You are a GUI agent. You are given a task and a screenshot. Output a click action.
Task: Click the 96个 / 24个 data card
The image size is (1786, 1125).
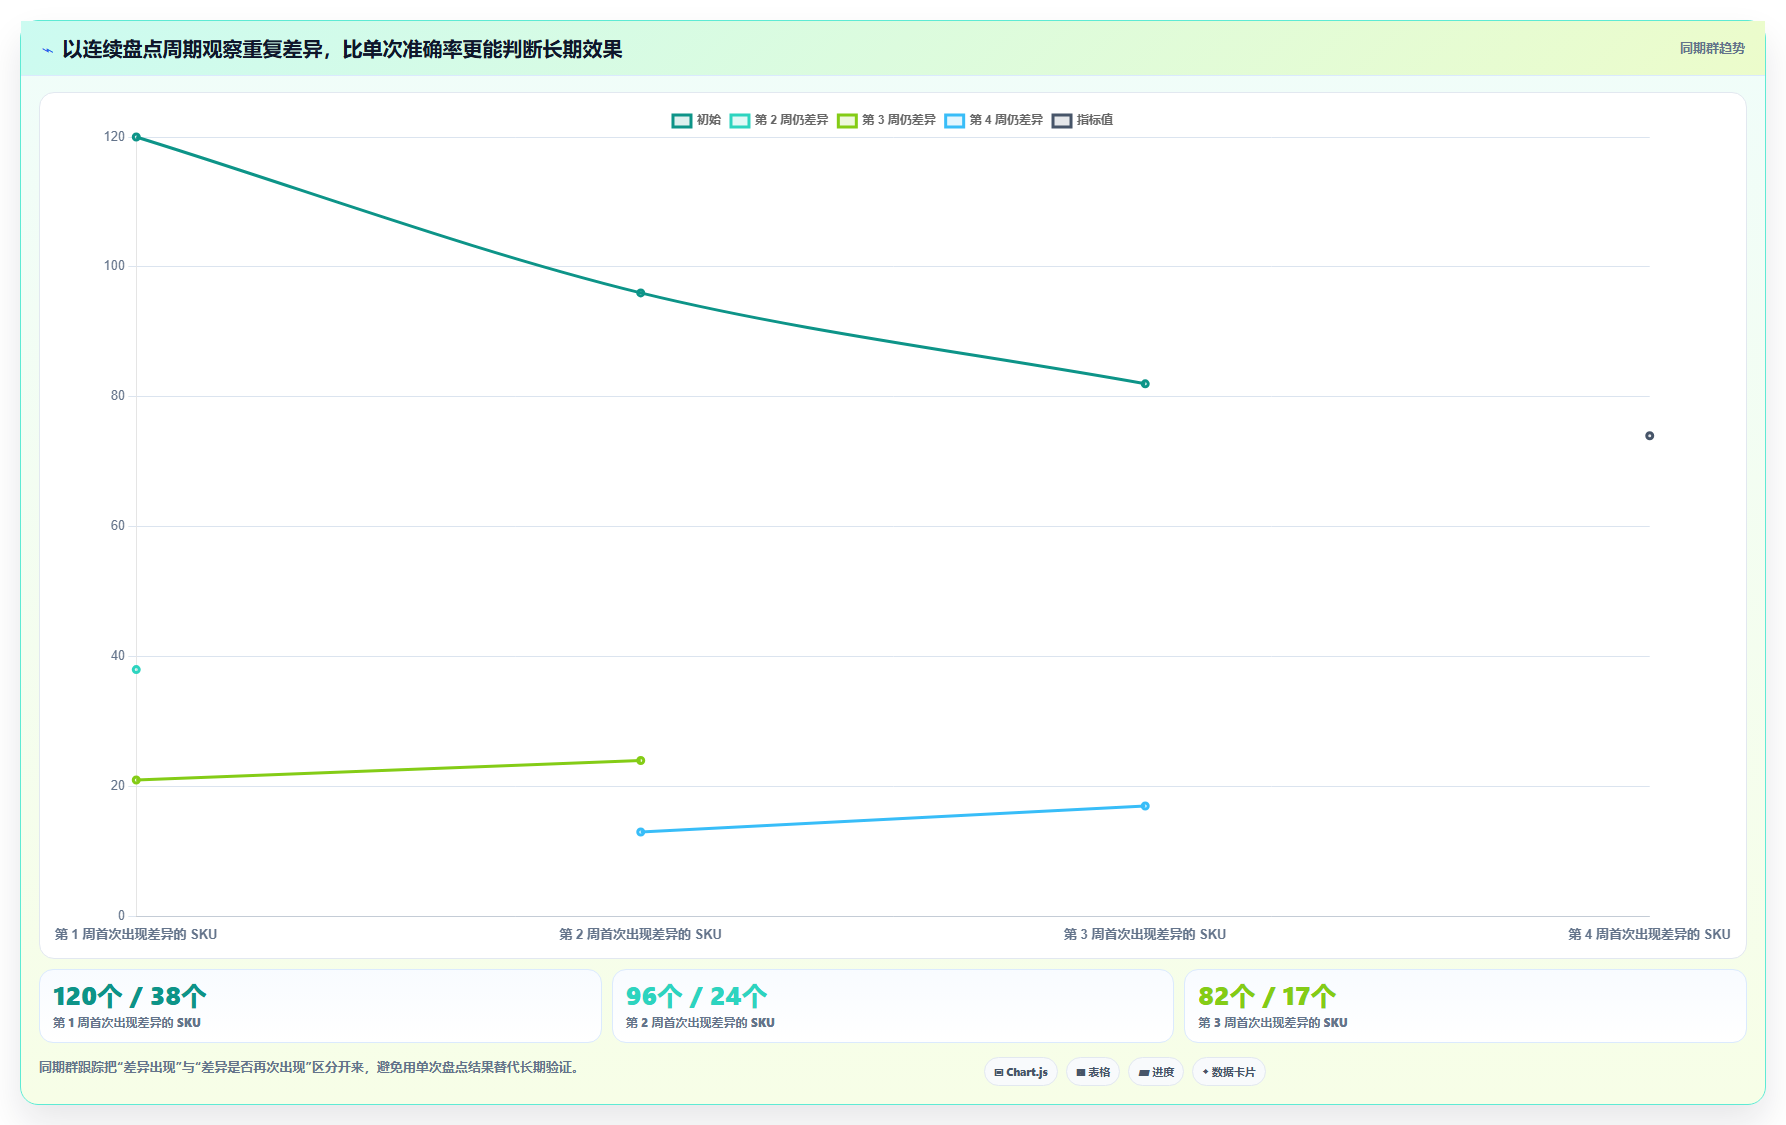pyautogui.click(x=893, y=1006)
